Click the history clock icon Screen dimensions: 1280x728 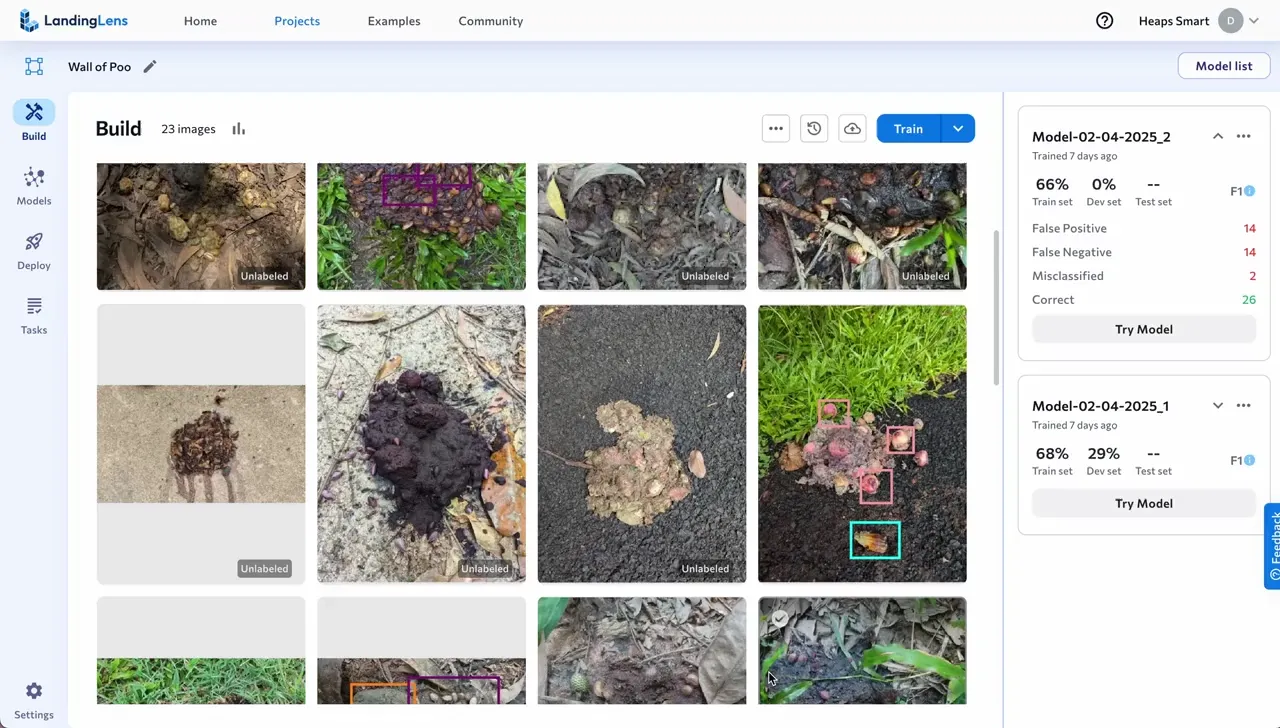(x=814, y=129)
